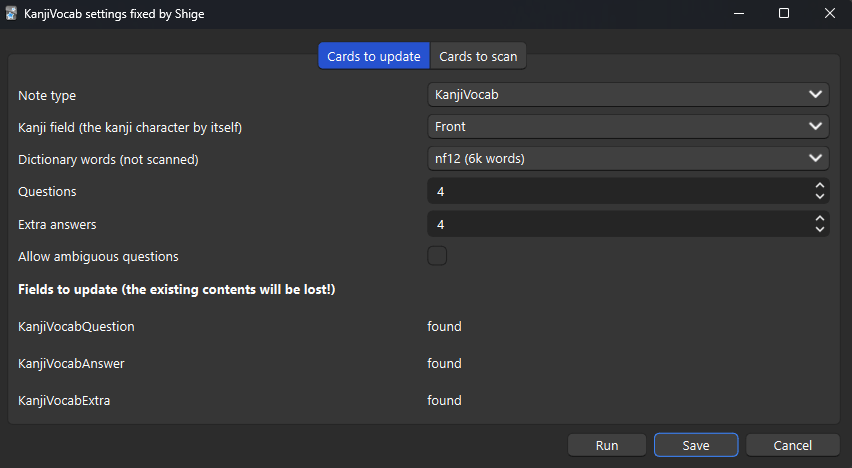Open the Cards to scan tab

click(x=478, y=56)
